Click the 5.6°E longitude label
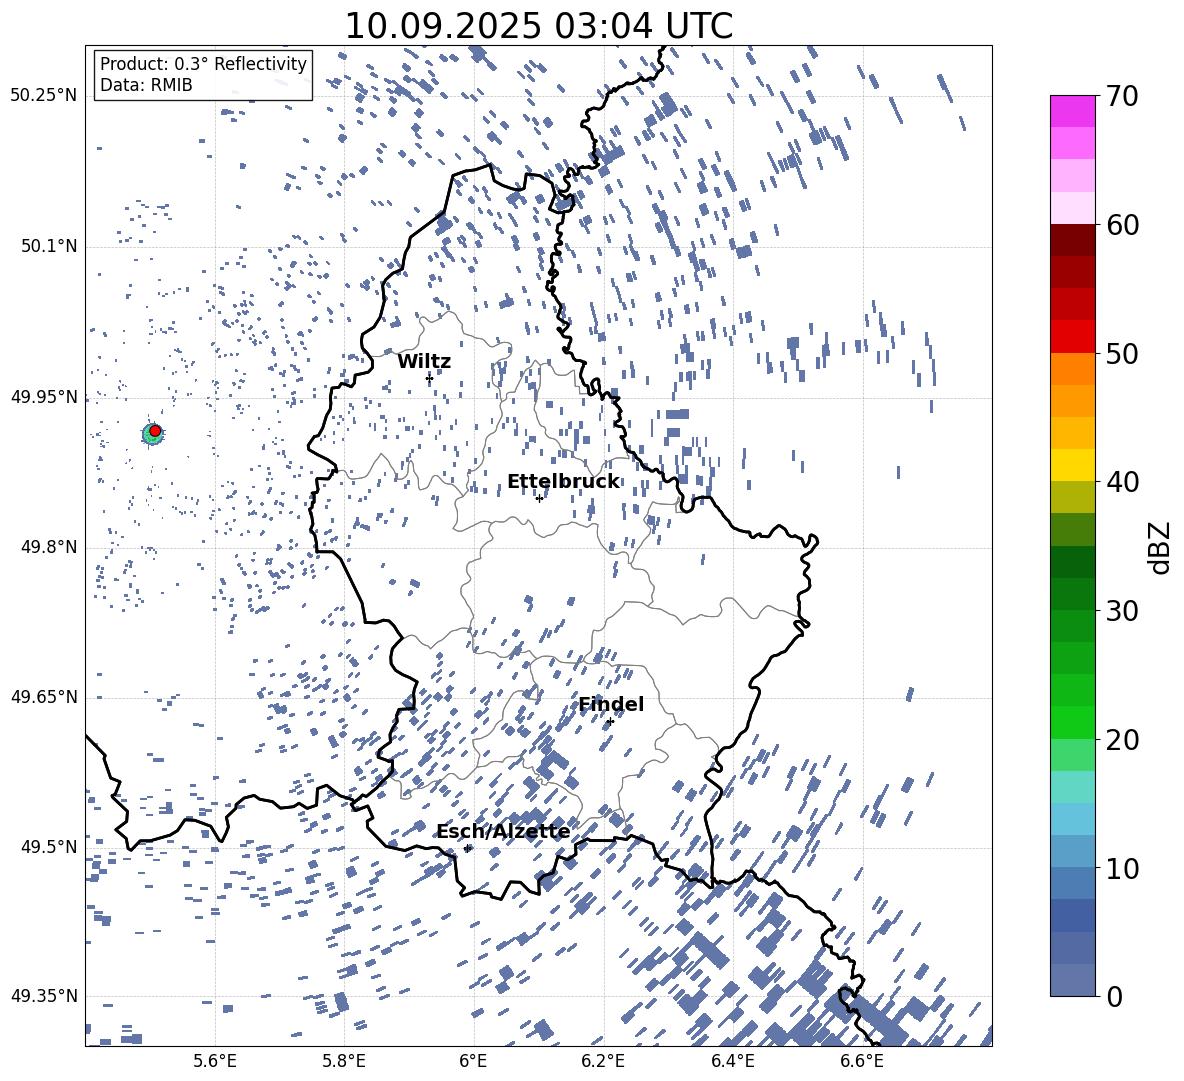This screenshot has height=1081, width=1184. 215,1061
